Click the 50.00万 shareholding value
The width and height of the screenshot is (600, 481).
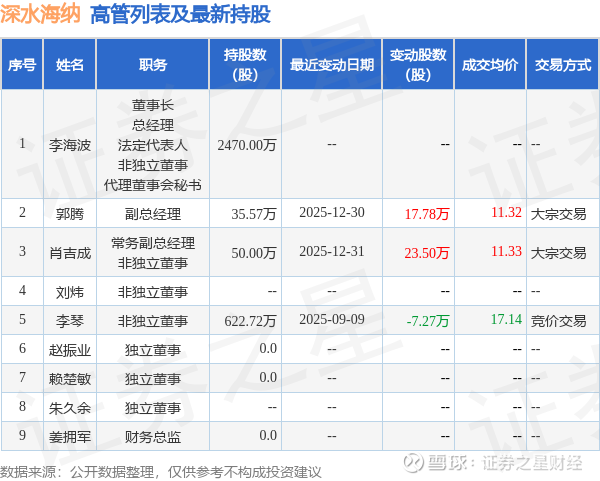(254, 253)
